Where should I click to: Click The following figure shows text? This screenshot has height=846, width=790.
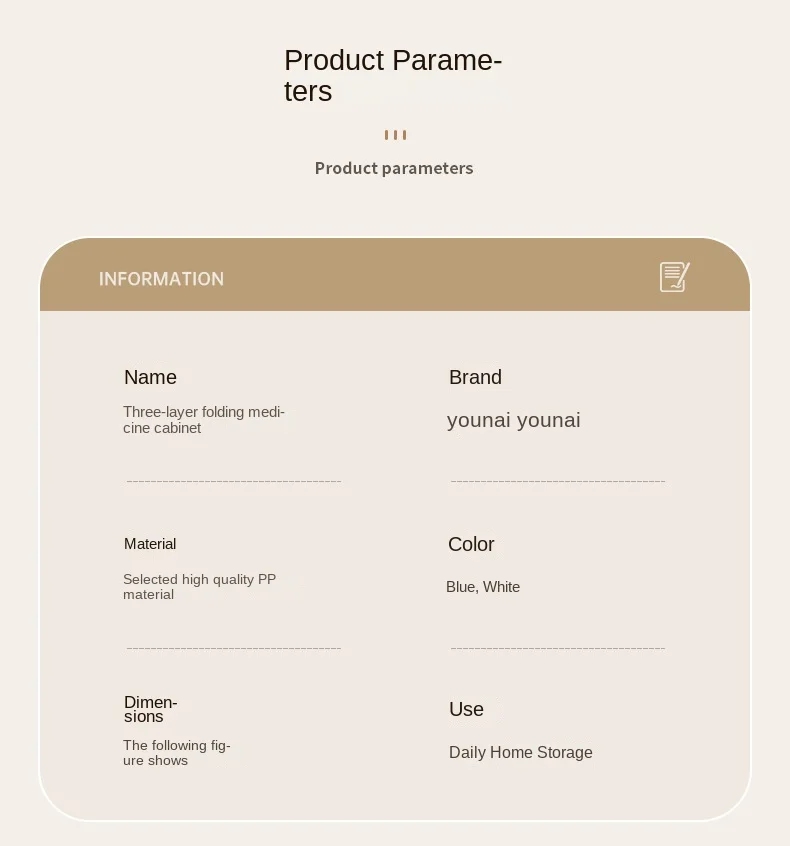click(177, 753)
